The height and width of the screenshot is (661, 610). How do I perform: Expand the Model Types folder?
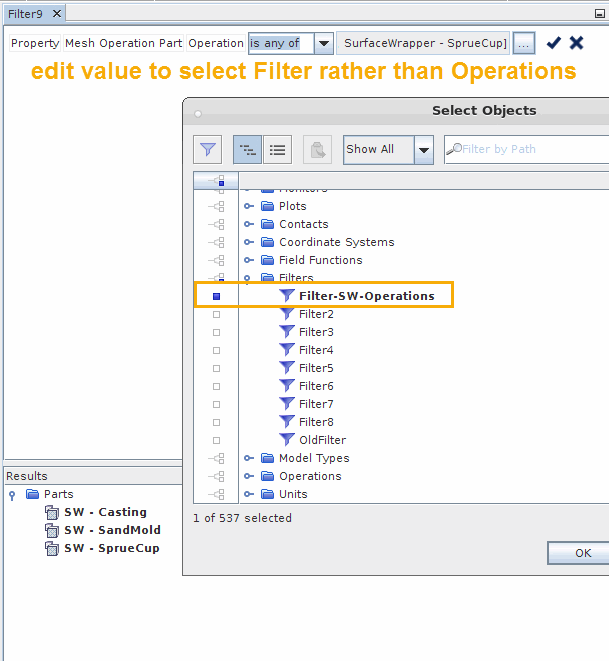click(249, 458)
